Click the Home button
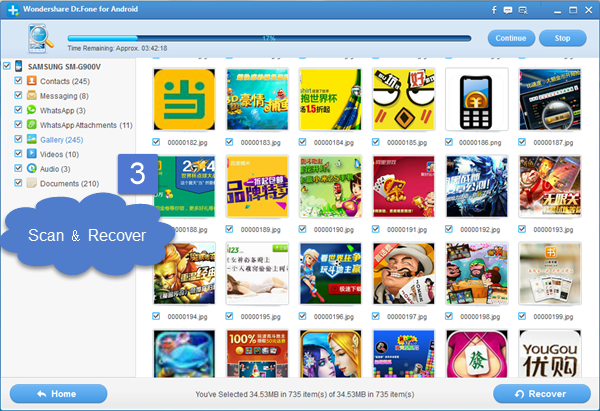 [x=59, y=394]
